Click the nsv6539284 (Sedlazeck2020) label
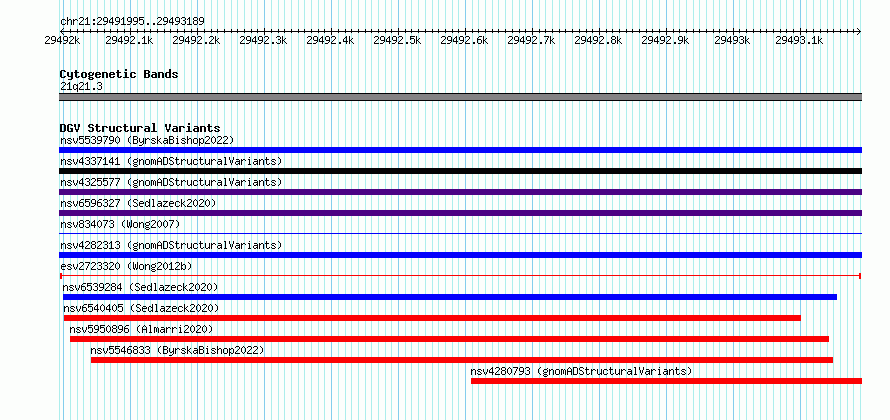890x420 pixels. [140, 287]
